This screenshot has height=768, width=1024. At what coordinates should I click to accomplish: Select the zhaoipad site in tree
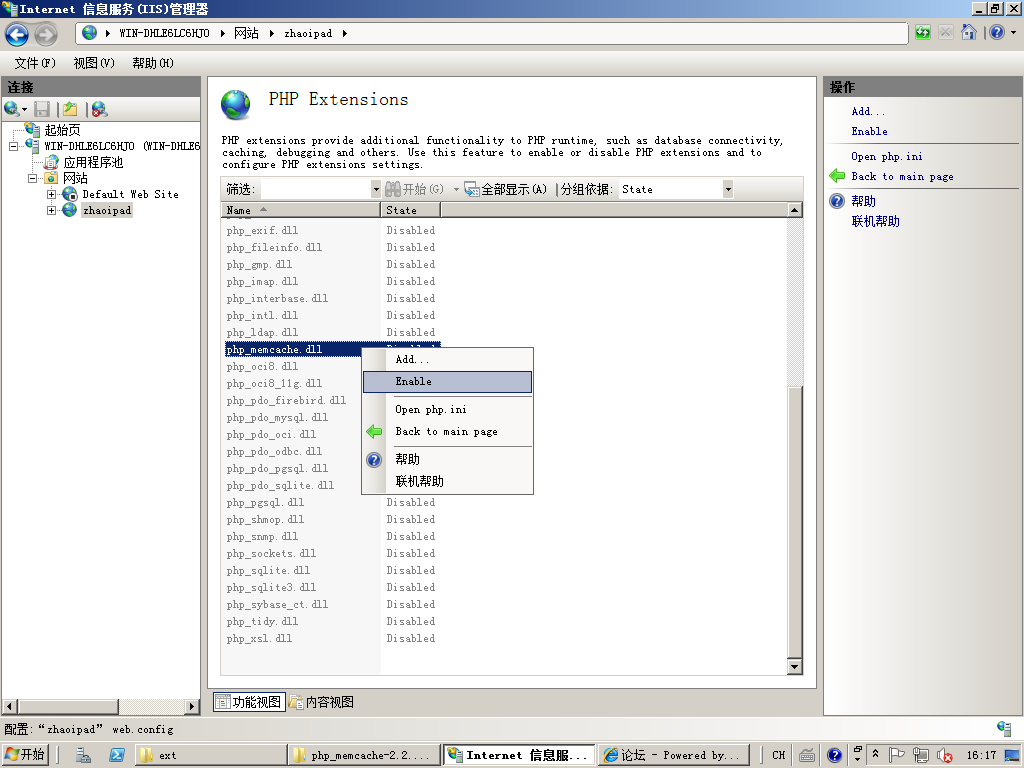tap(107, 210)
